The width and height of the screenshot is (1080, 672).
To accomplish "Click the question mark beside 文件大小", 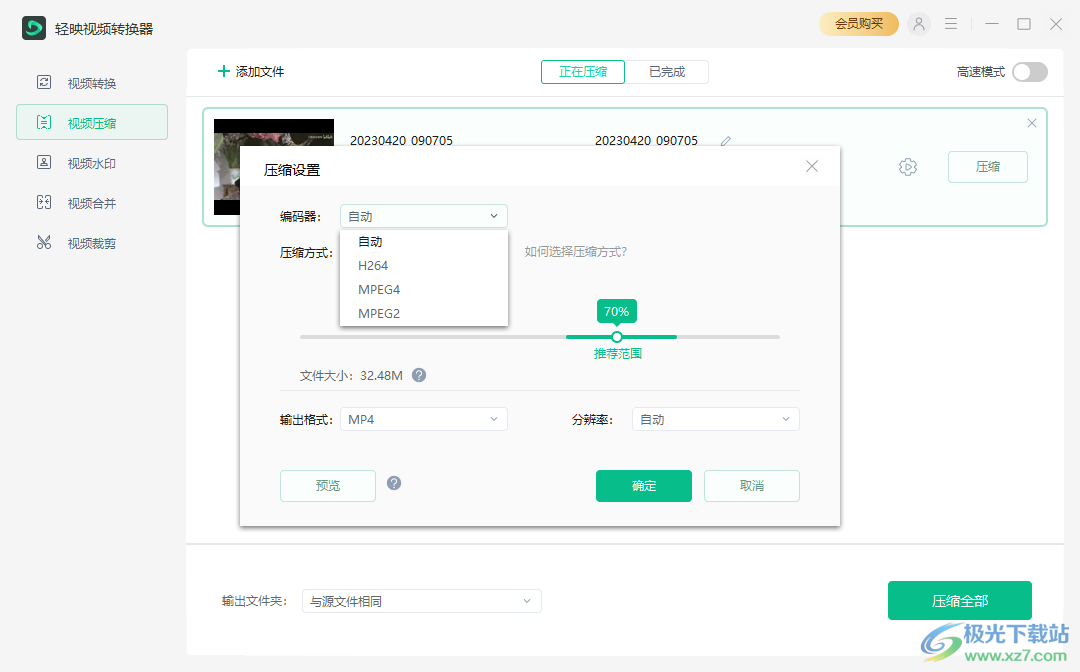I will coord(419,375).
